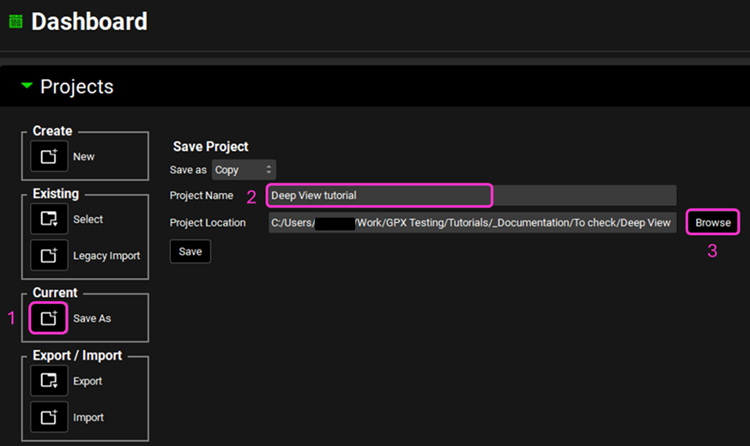The image size is (750, 446).
Task: Click the Project Location path field
Action: [471, 222]
